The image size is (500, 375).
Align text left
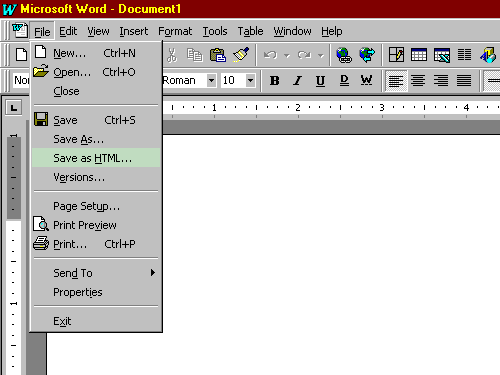[396, 80]
